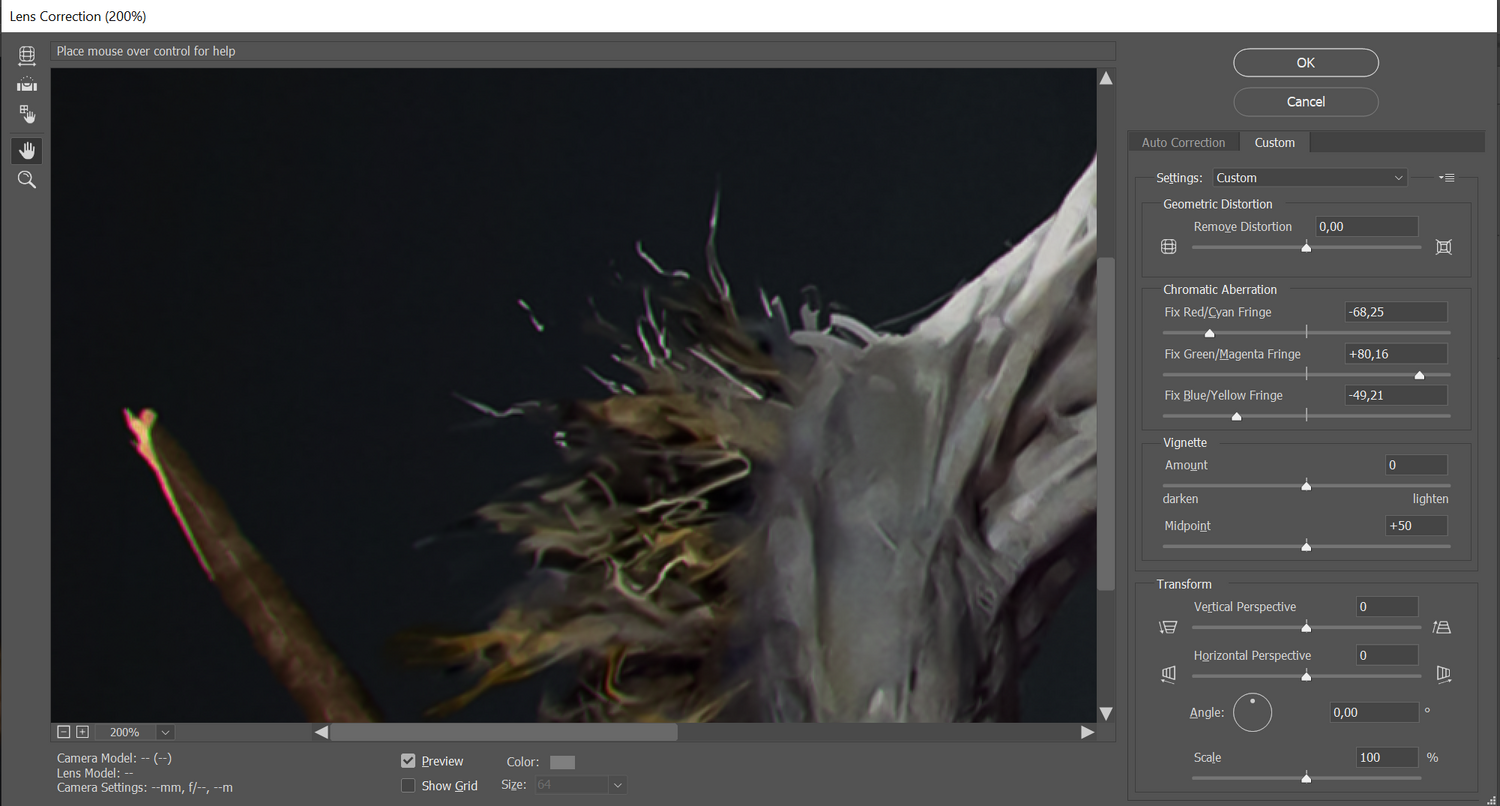This screenshot has width=1500, height=806.
Task: Click the Vignette Amount slider handle
Action: click(1306, 486)
